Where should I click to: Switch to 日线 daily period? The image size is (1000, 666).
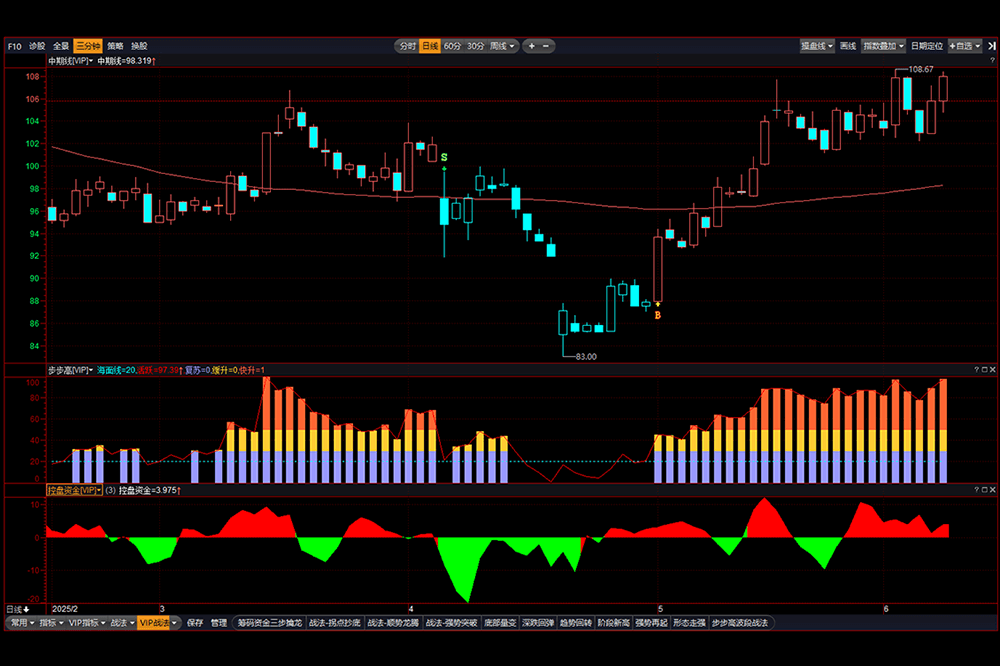click(430, 46)
